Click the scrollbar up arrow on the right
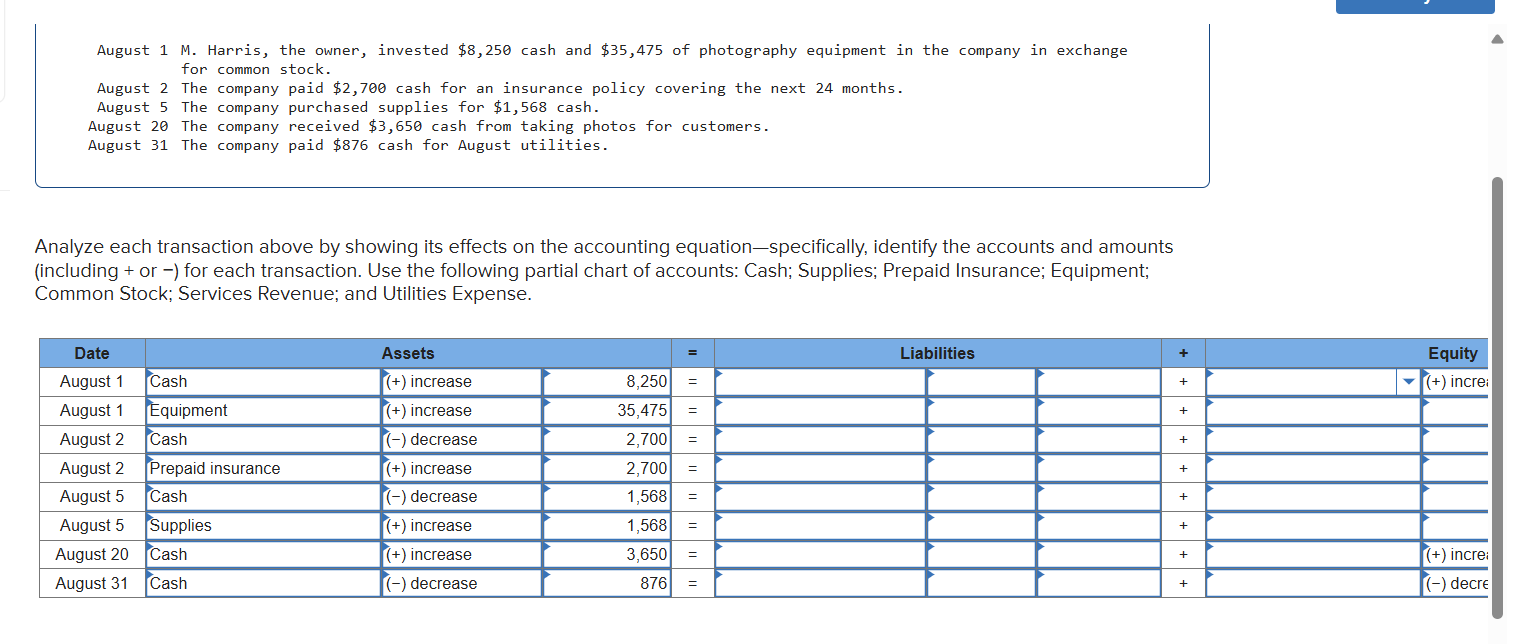Image resolution: width=1540 pixels, height=644 pixels. (1496, 38)
